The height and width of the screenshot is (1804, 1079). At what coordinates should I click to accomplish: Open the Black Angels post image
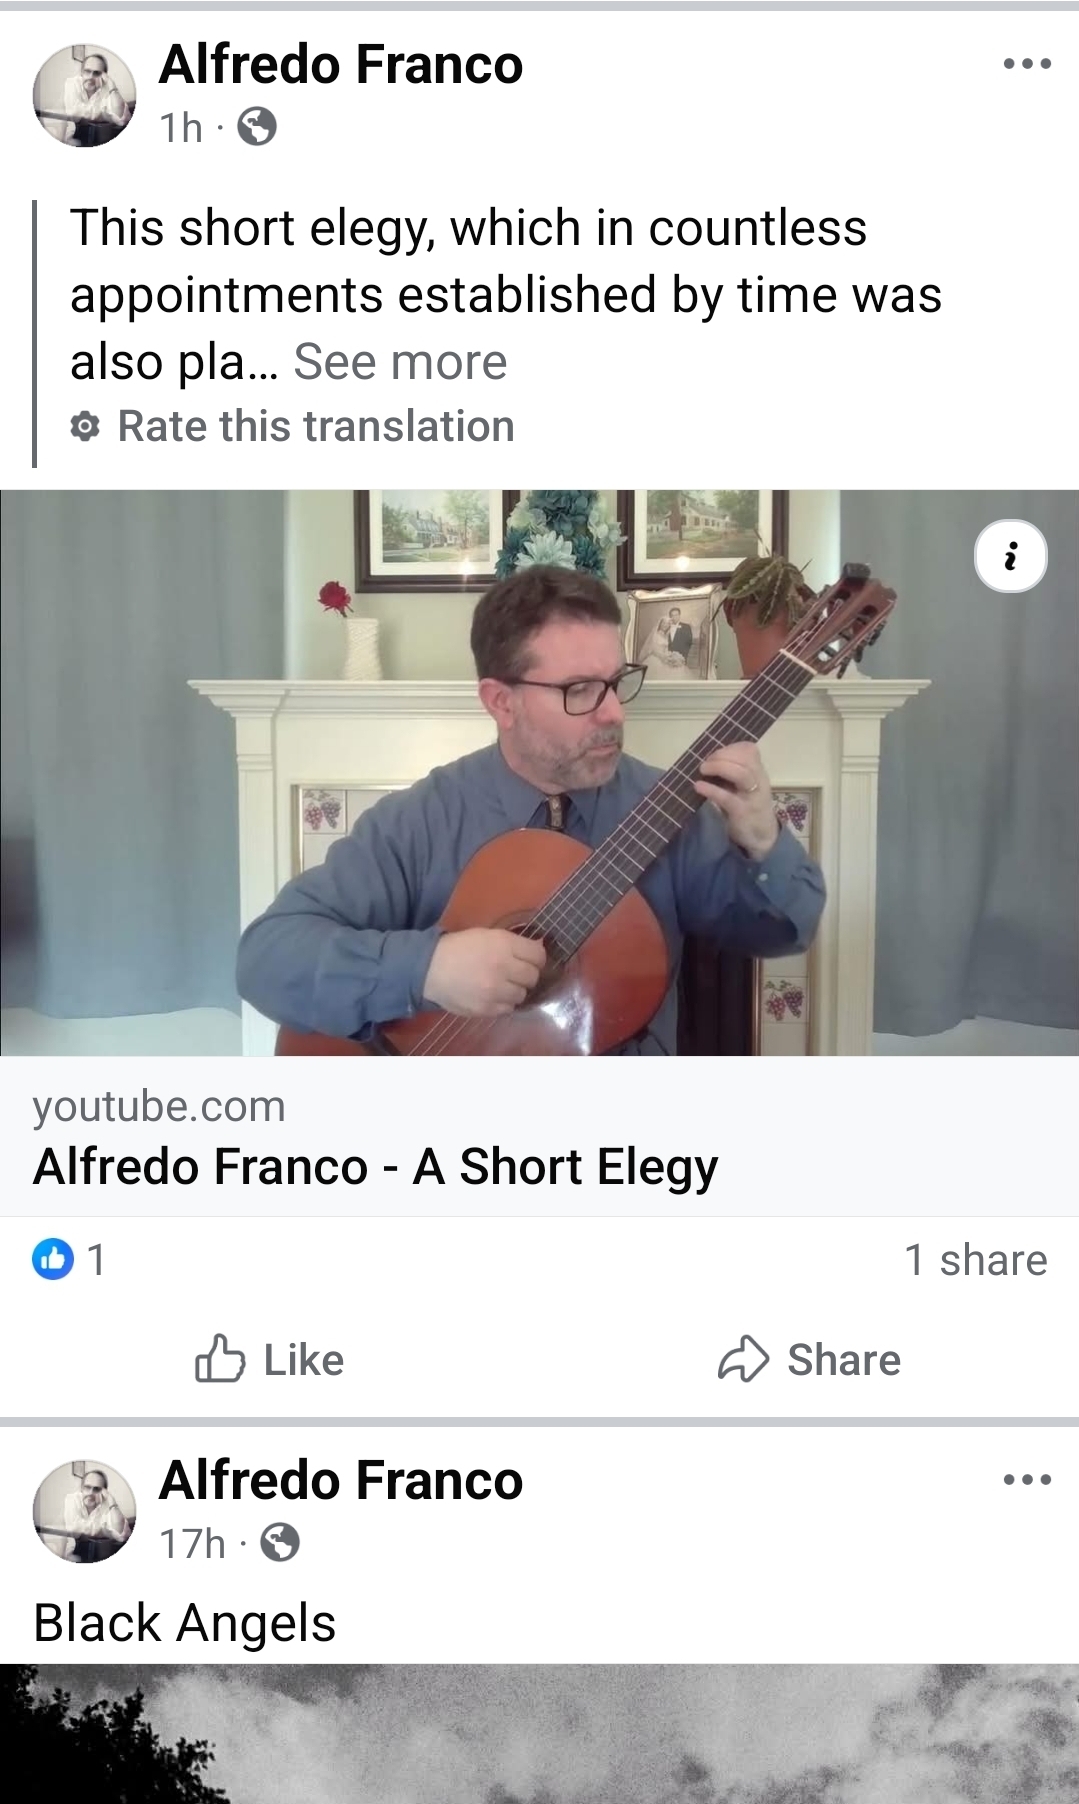click(539, 1734)
